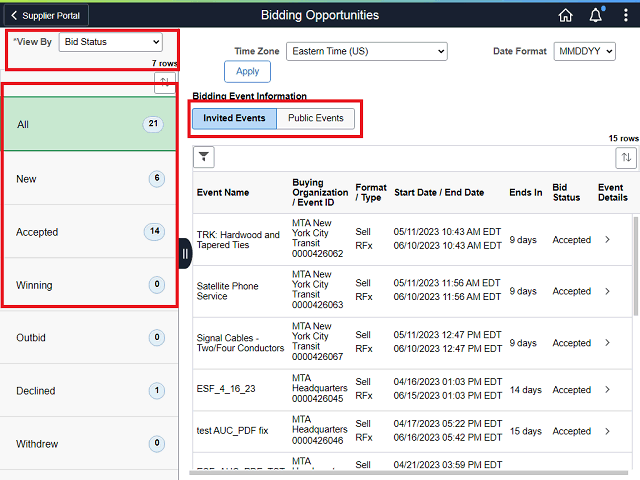
Task: Open details for ESF_4_16_23 event
Action: pyautogui.click(x=607, y=390)
